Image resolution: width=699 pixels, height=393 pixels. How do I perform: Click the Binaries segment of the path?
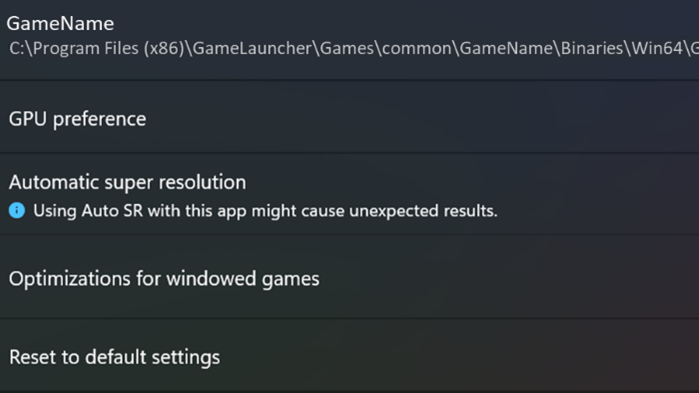[x=592, y=48]
